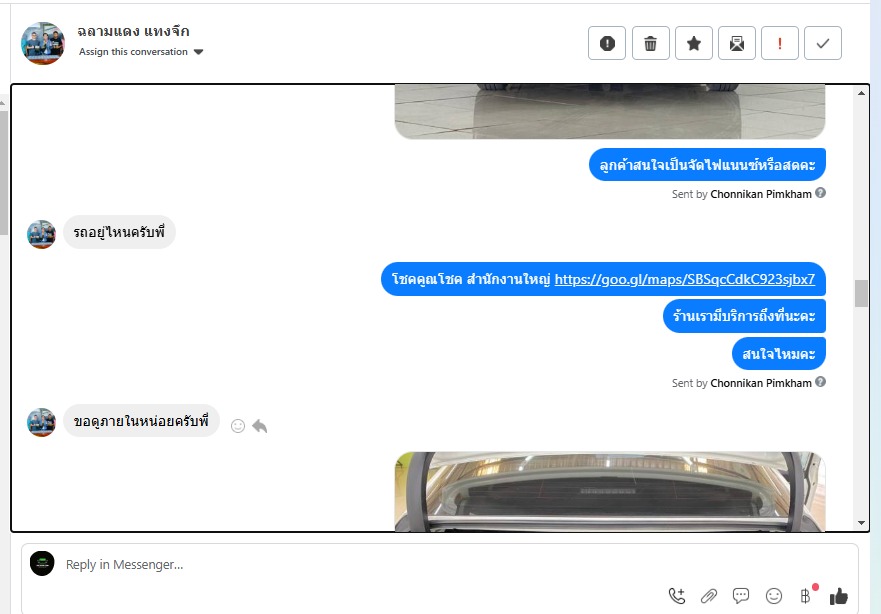React to ขอดูภายในหน่อยครับพี่ message with emoji
The height and width of the screenshot is (614, 881).
coord(238,426)
